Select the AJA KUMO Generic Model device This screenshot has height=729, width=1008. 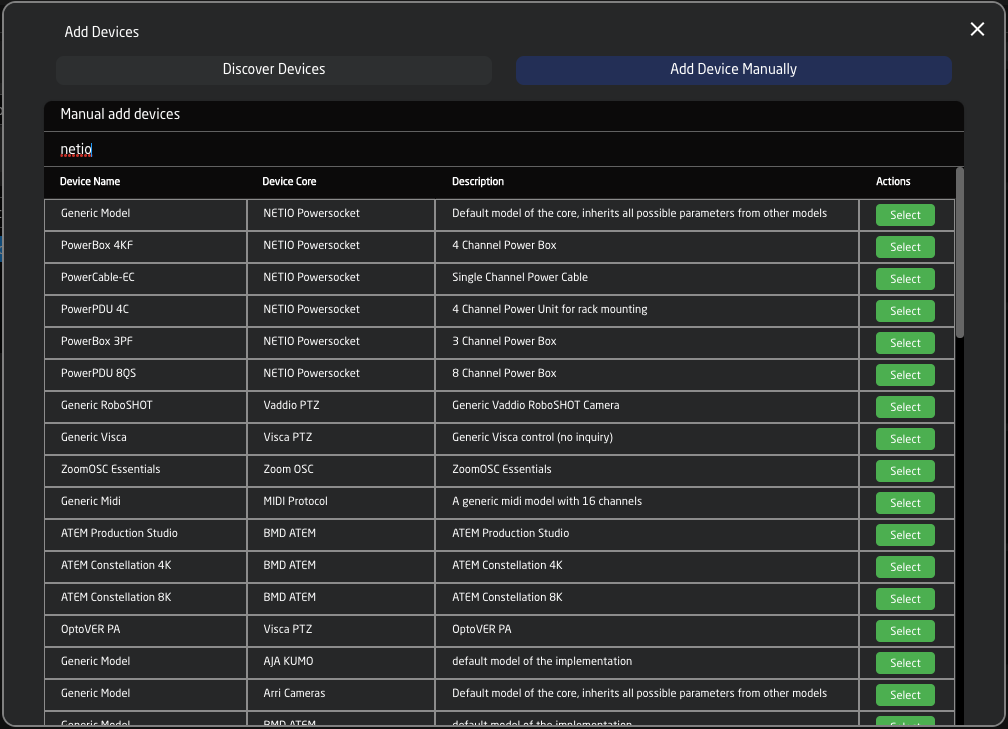905,663
